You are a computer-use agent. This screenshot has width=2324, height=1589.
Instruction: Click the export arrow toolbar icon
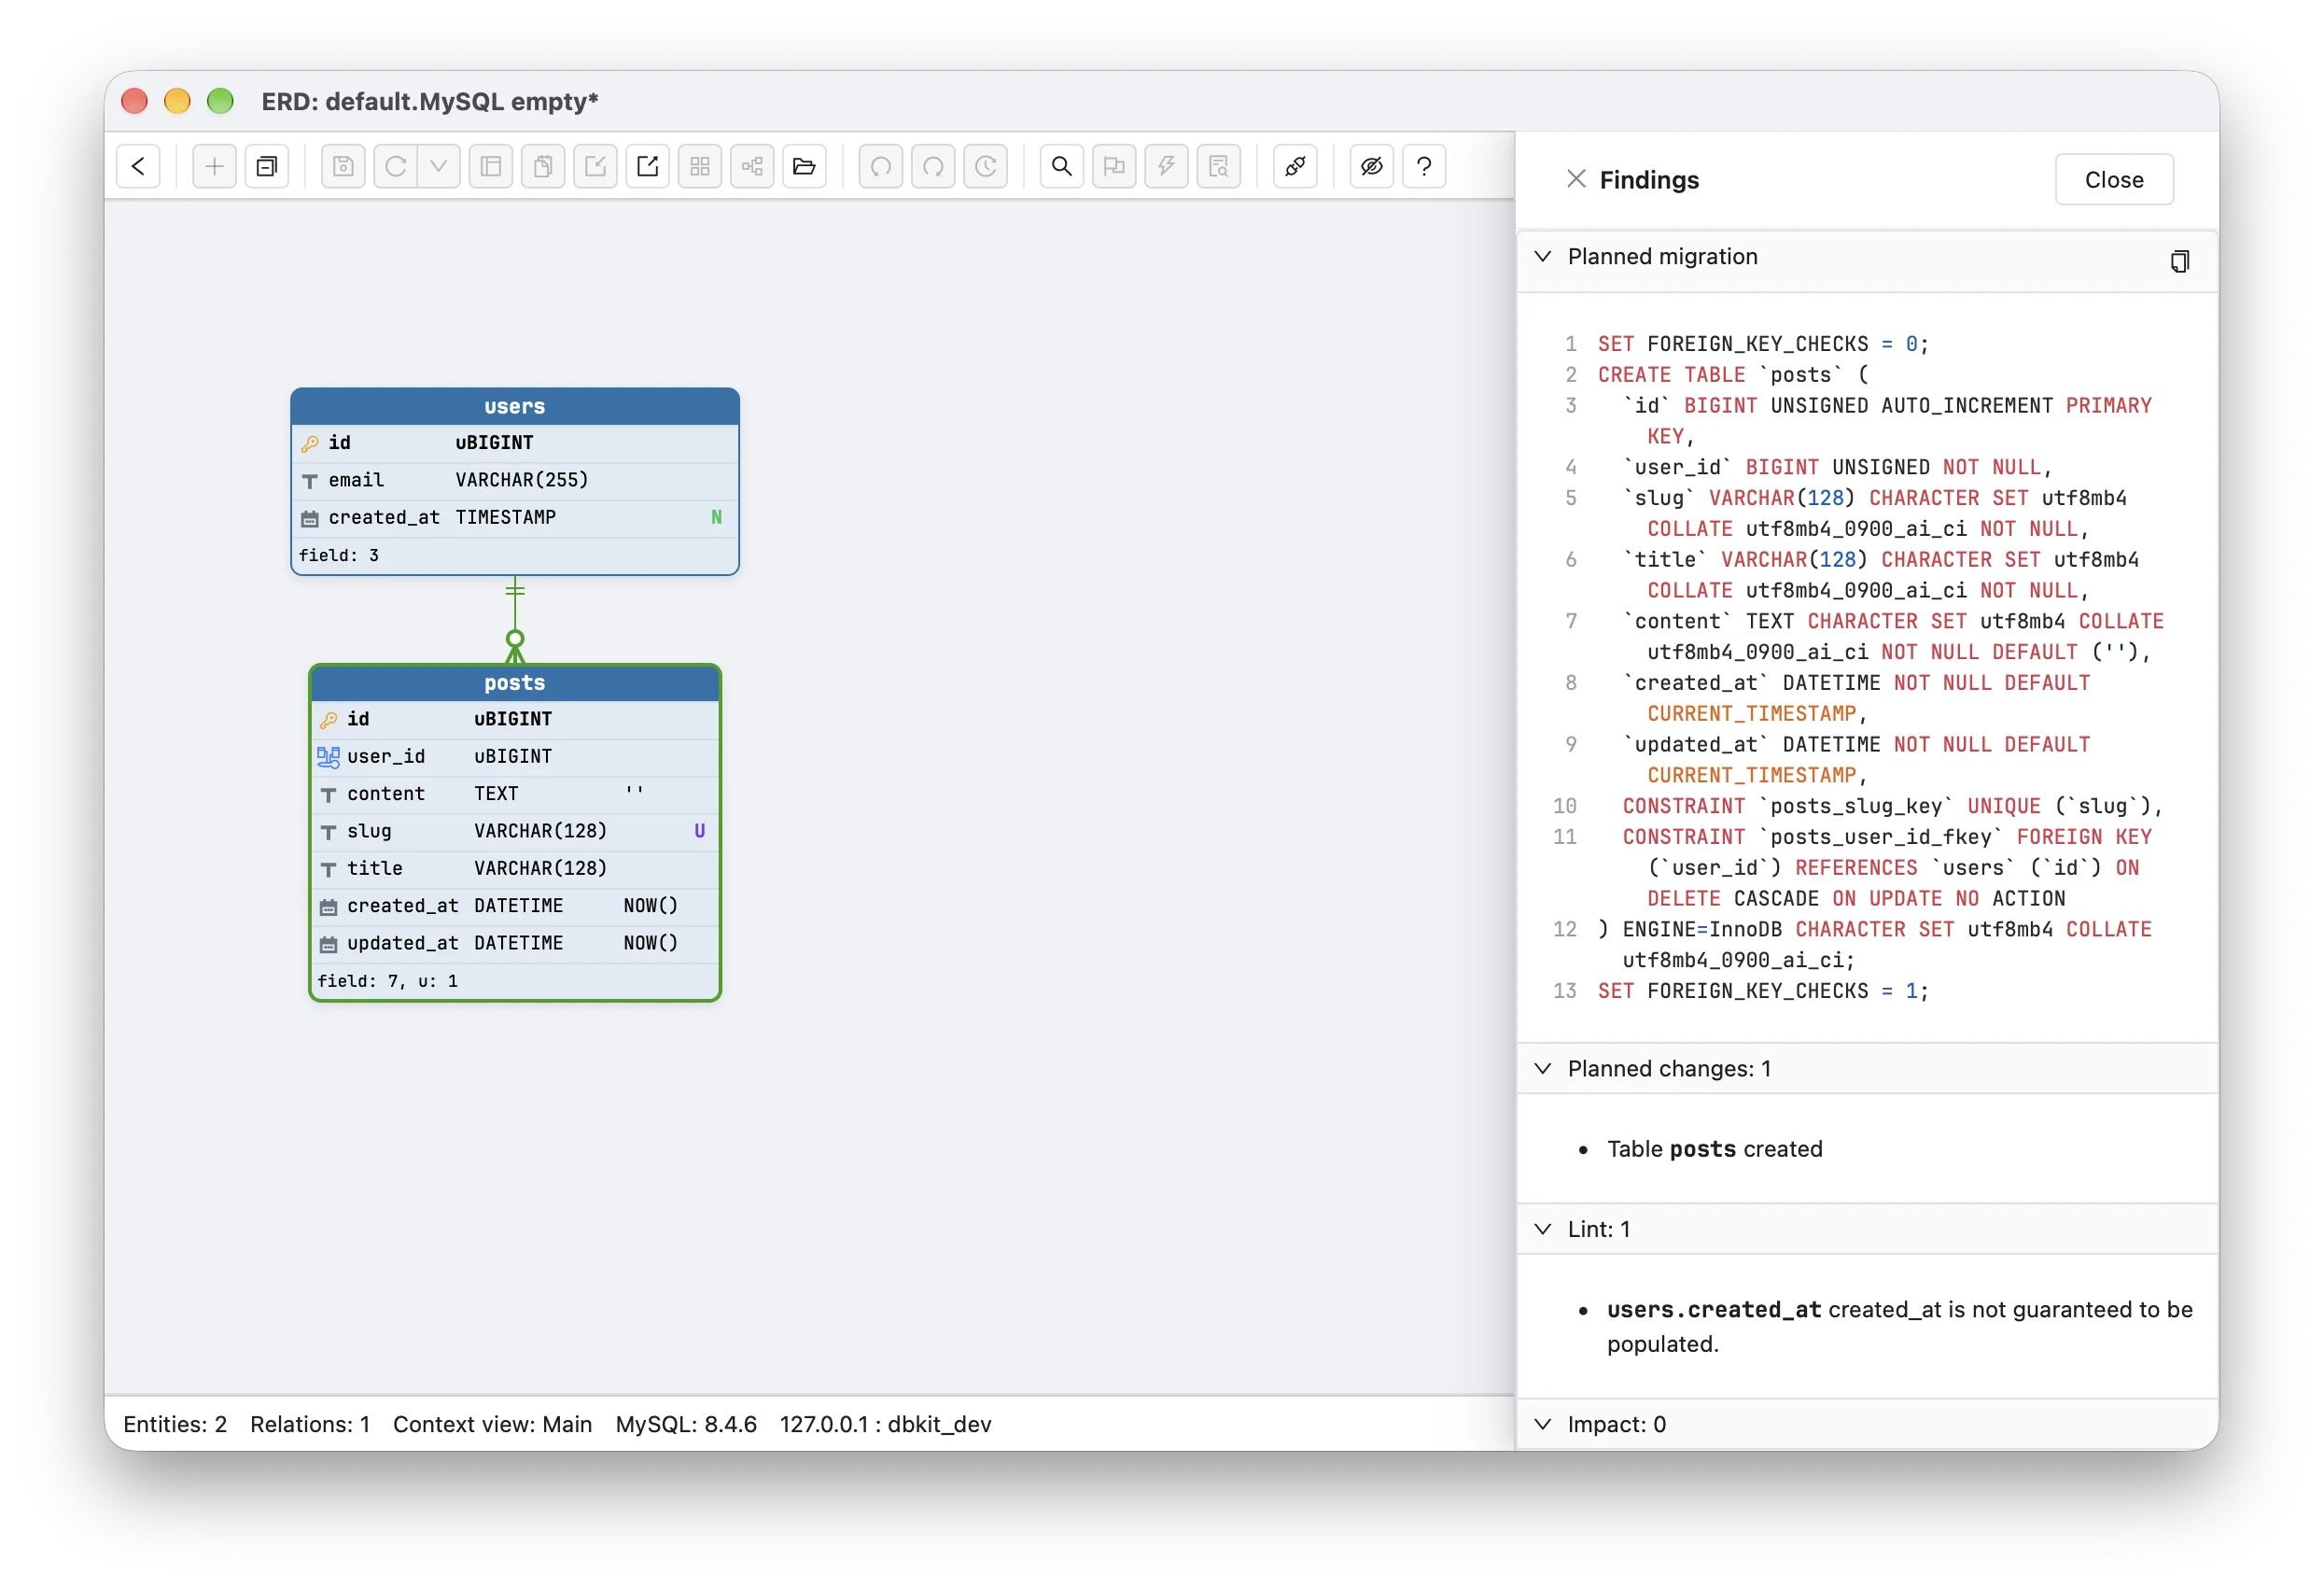click(647, 166)
